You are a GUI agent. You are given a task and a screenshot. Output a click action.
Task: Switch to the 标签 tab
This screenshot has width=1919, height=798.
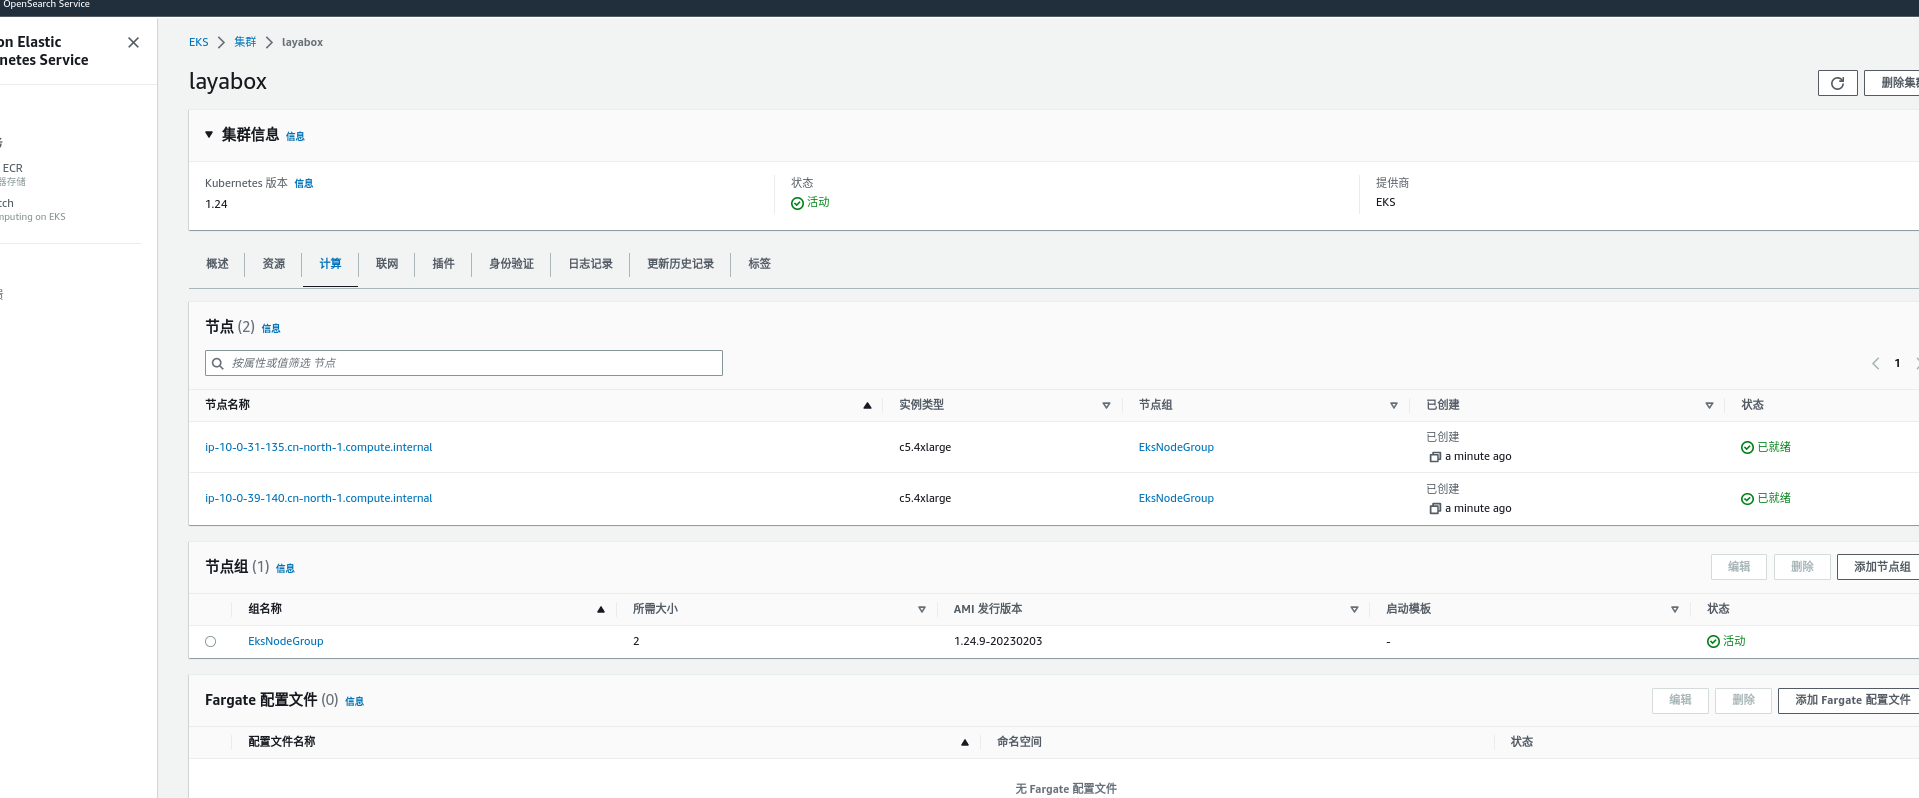pyautogui.click(x=759, y=264)
